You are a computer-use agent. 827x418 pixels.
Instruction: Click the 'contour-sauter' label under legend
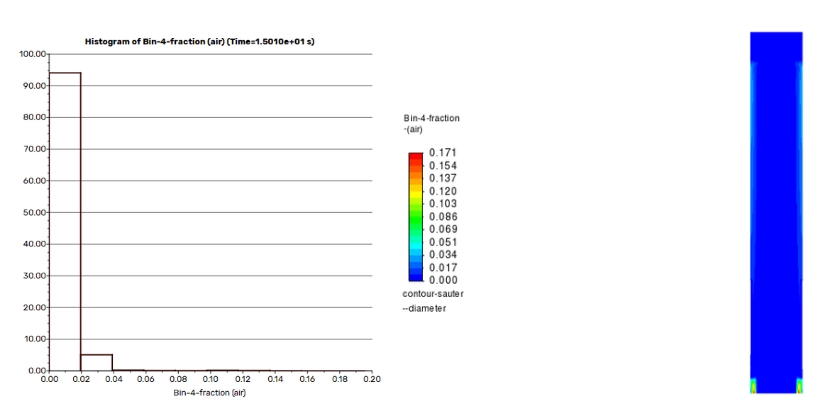(x=433, y=294)
